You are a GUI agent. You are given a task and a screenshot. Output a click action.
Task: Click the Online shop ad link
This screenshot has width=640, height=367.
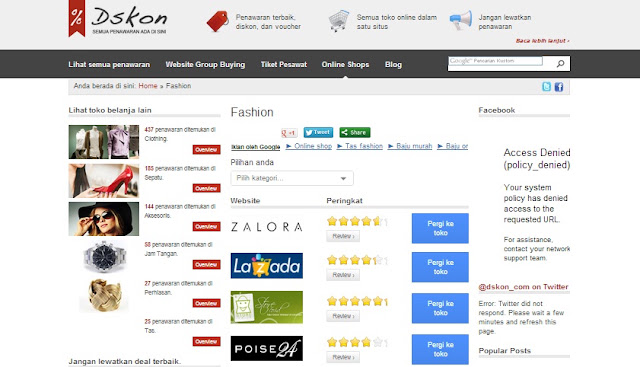(x=313, y=146)
